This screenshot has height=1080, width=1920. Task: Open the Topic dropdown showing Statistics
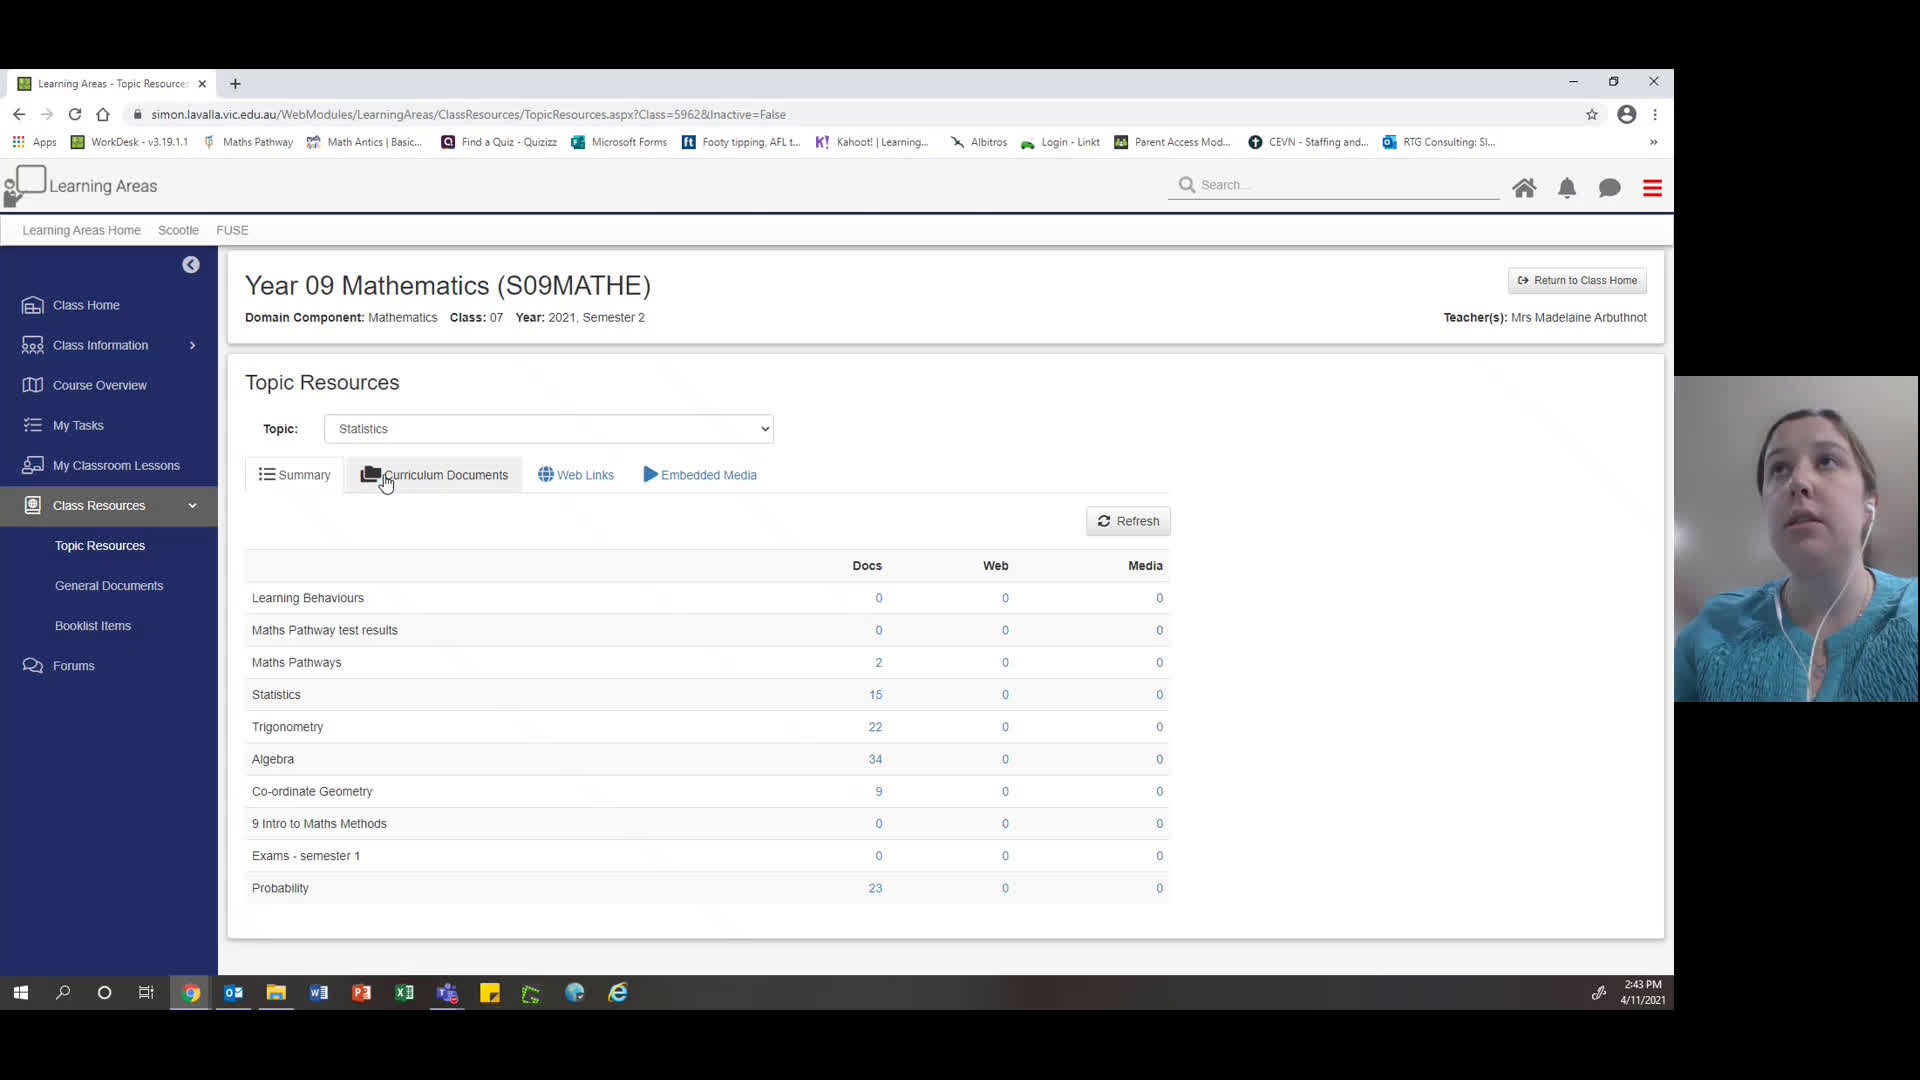point(548,428)
